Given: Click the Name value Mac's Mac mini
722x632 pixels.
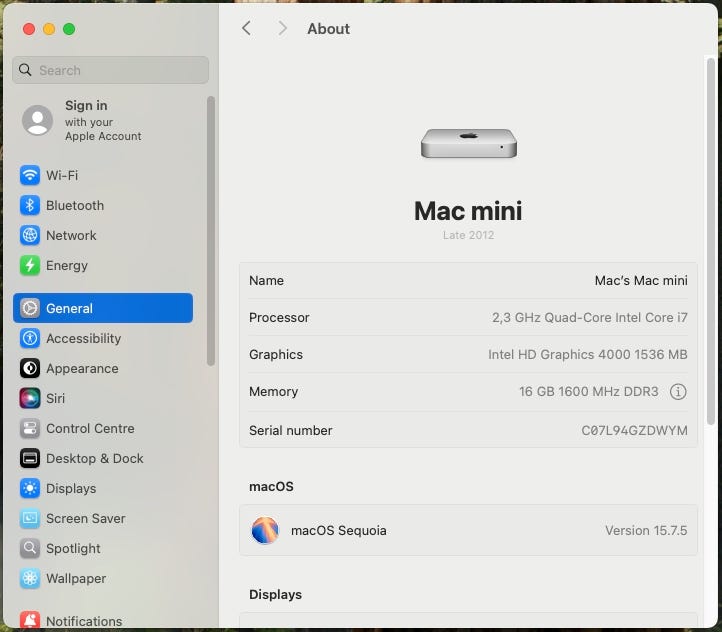Looking at the screenshot, I should tap(641, 280).
